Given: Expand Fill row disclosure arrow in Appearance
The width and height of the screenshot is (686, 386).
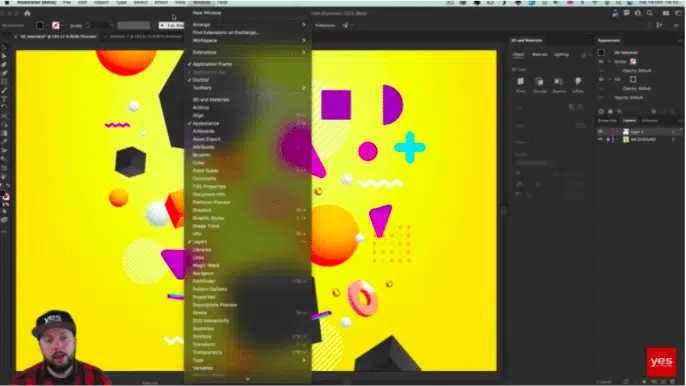Looking at the screenshot, I should point(610,80).
